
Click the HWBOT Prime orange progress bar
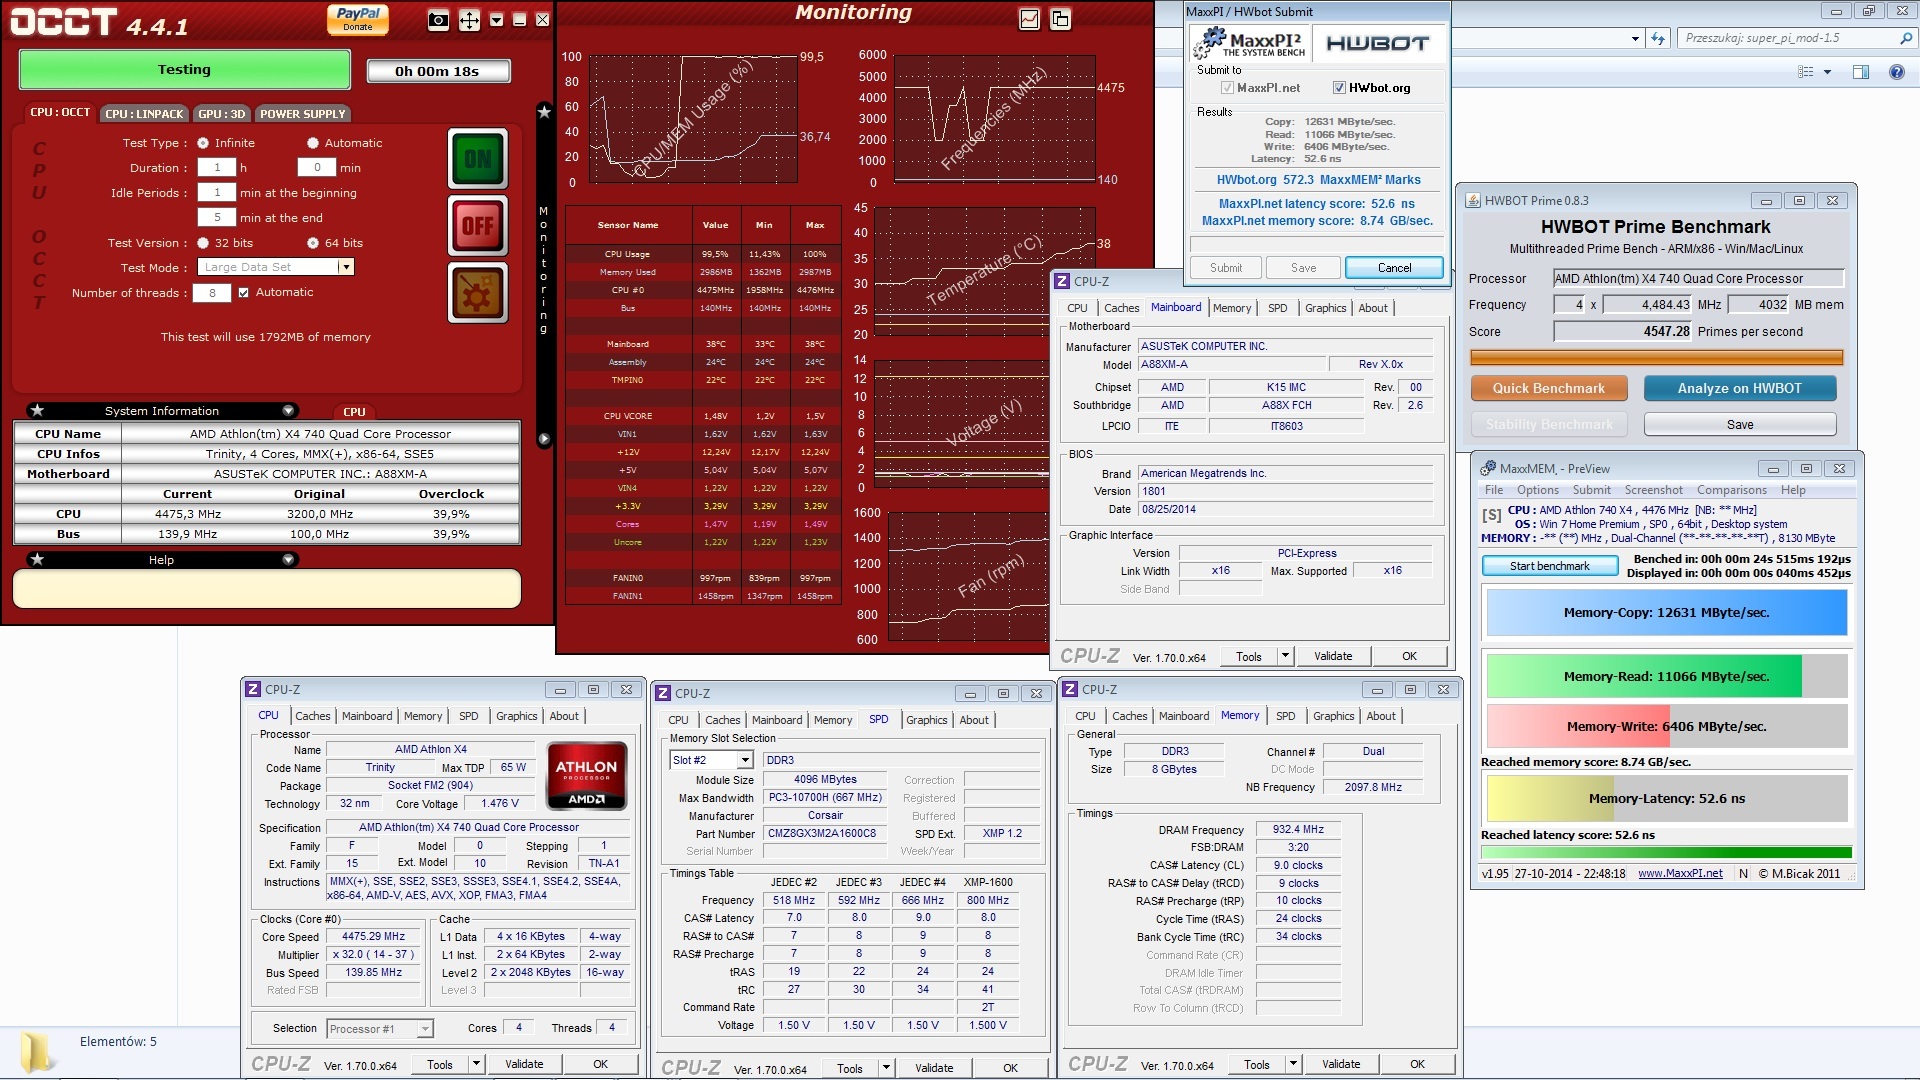[1656, 357]
